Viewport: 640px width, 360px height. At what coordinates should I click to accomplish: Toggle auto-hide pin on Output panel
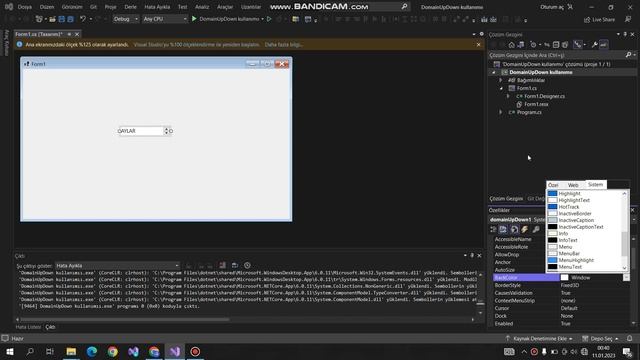pos(472,256)
